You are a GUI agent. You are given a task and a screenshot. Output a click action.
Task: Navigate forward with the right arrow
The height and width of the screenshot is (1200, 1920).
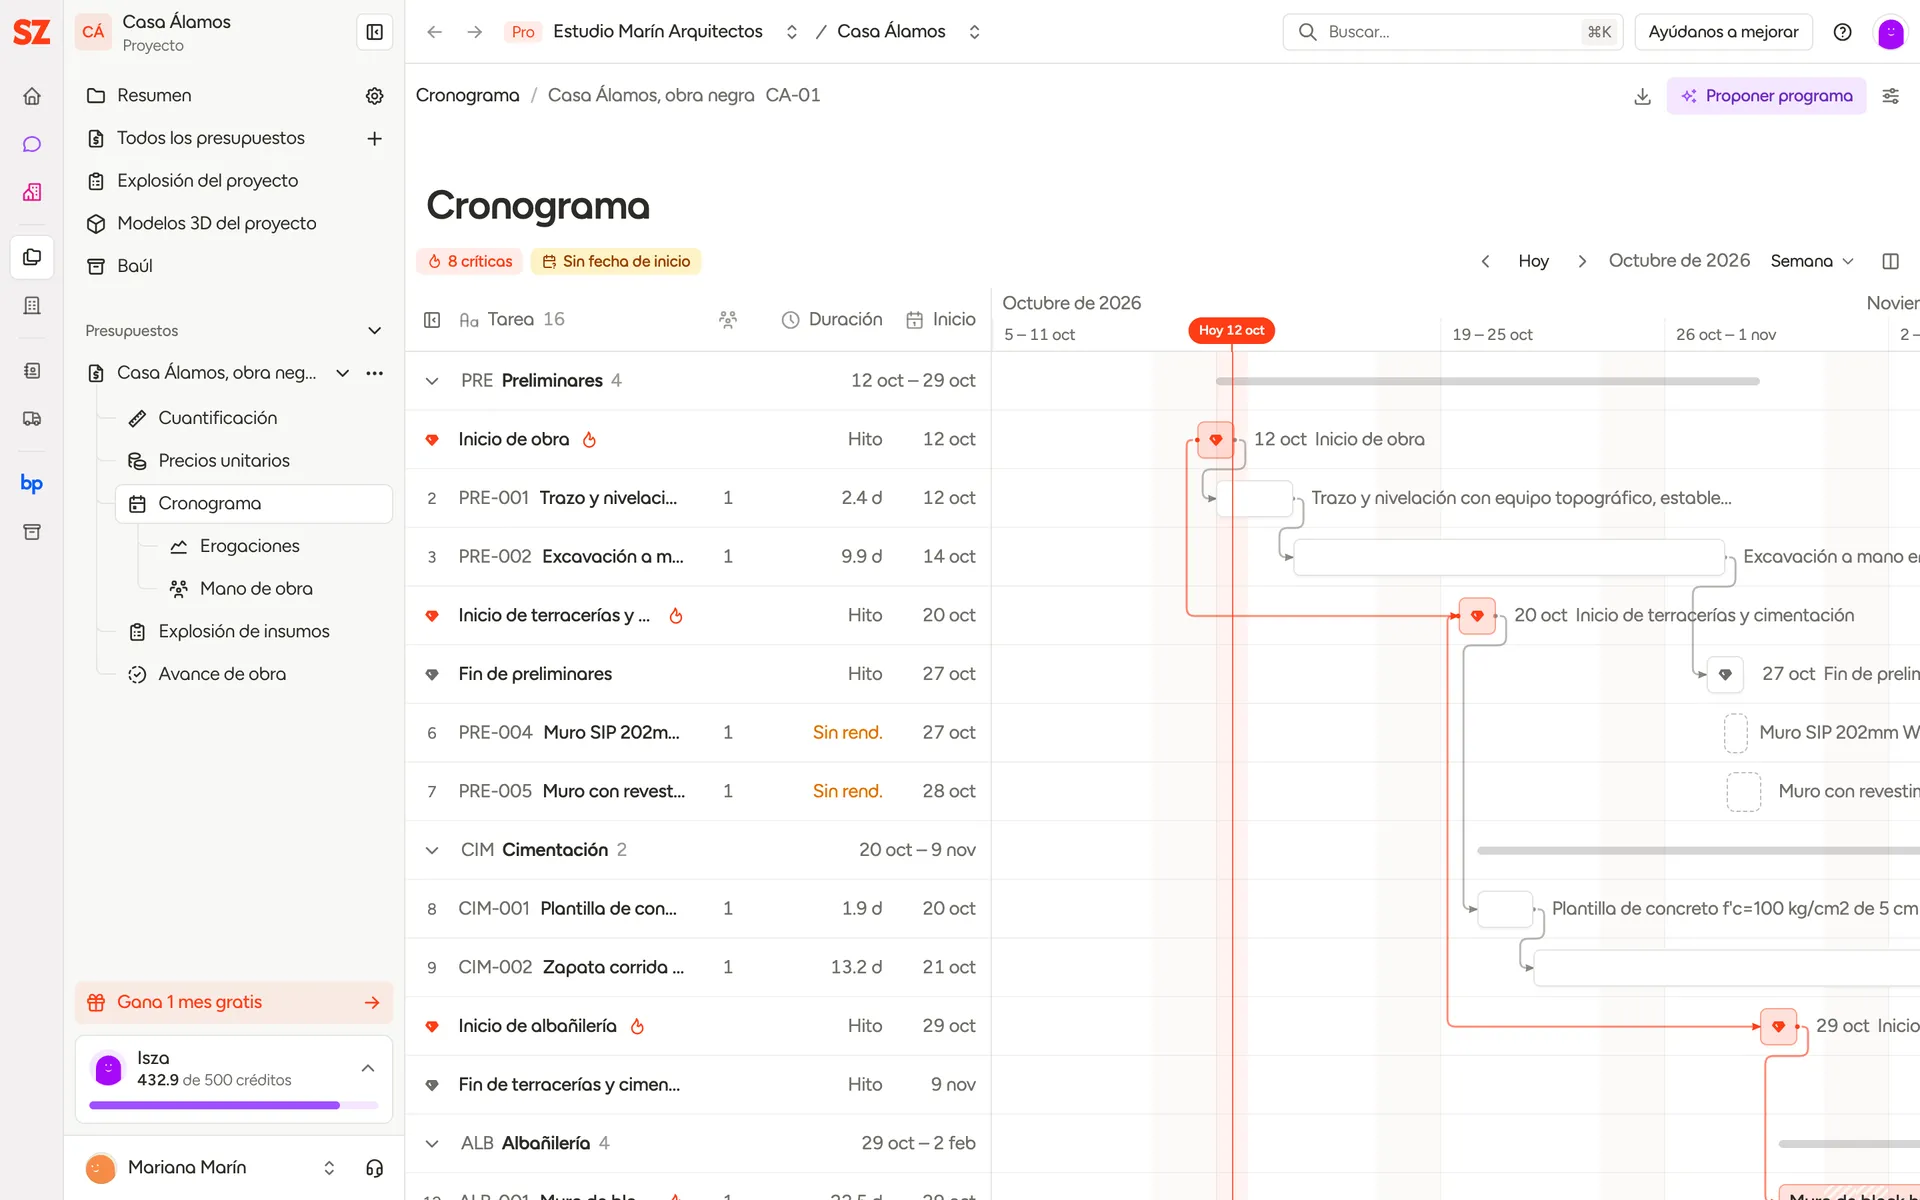[475, 32]
